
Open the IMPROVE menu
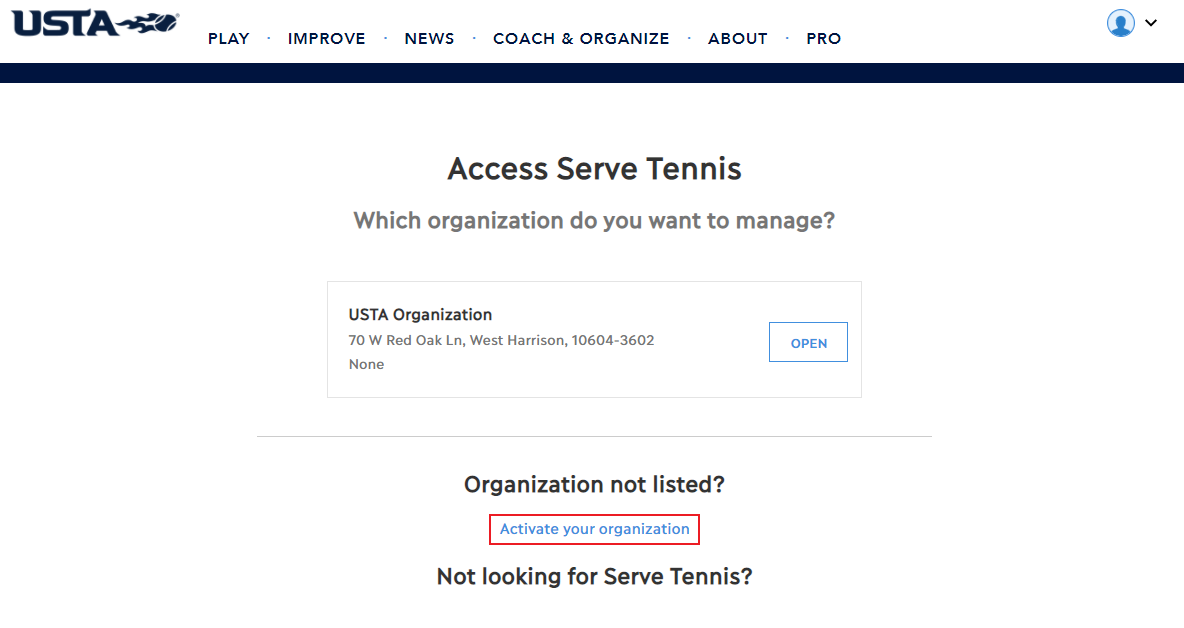tap(326, 38)
